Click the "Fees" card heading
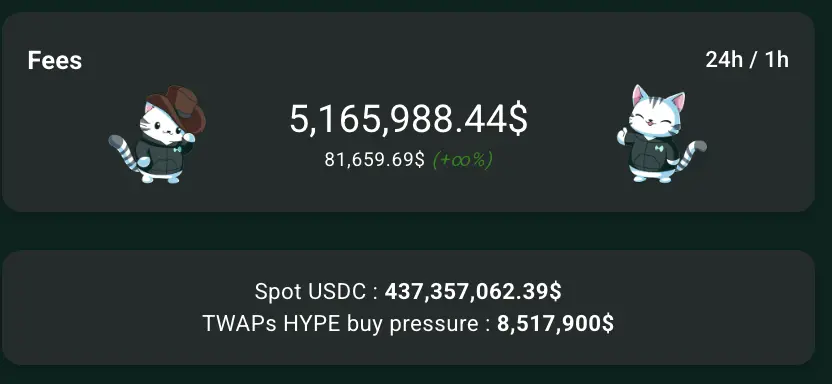 (x=55, y=60)
